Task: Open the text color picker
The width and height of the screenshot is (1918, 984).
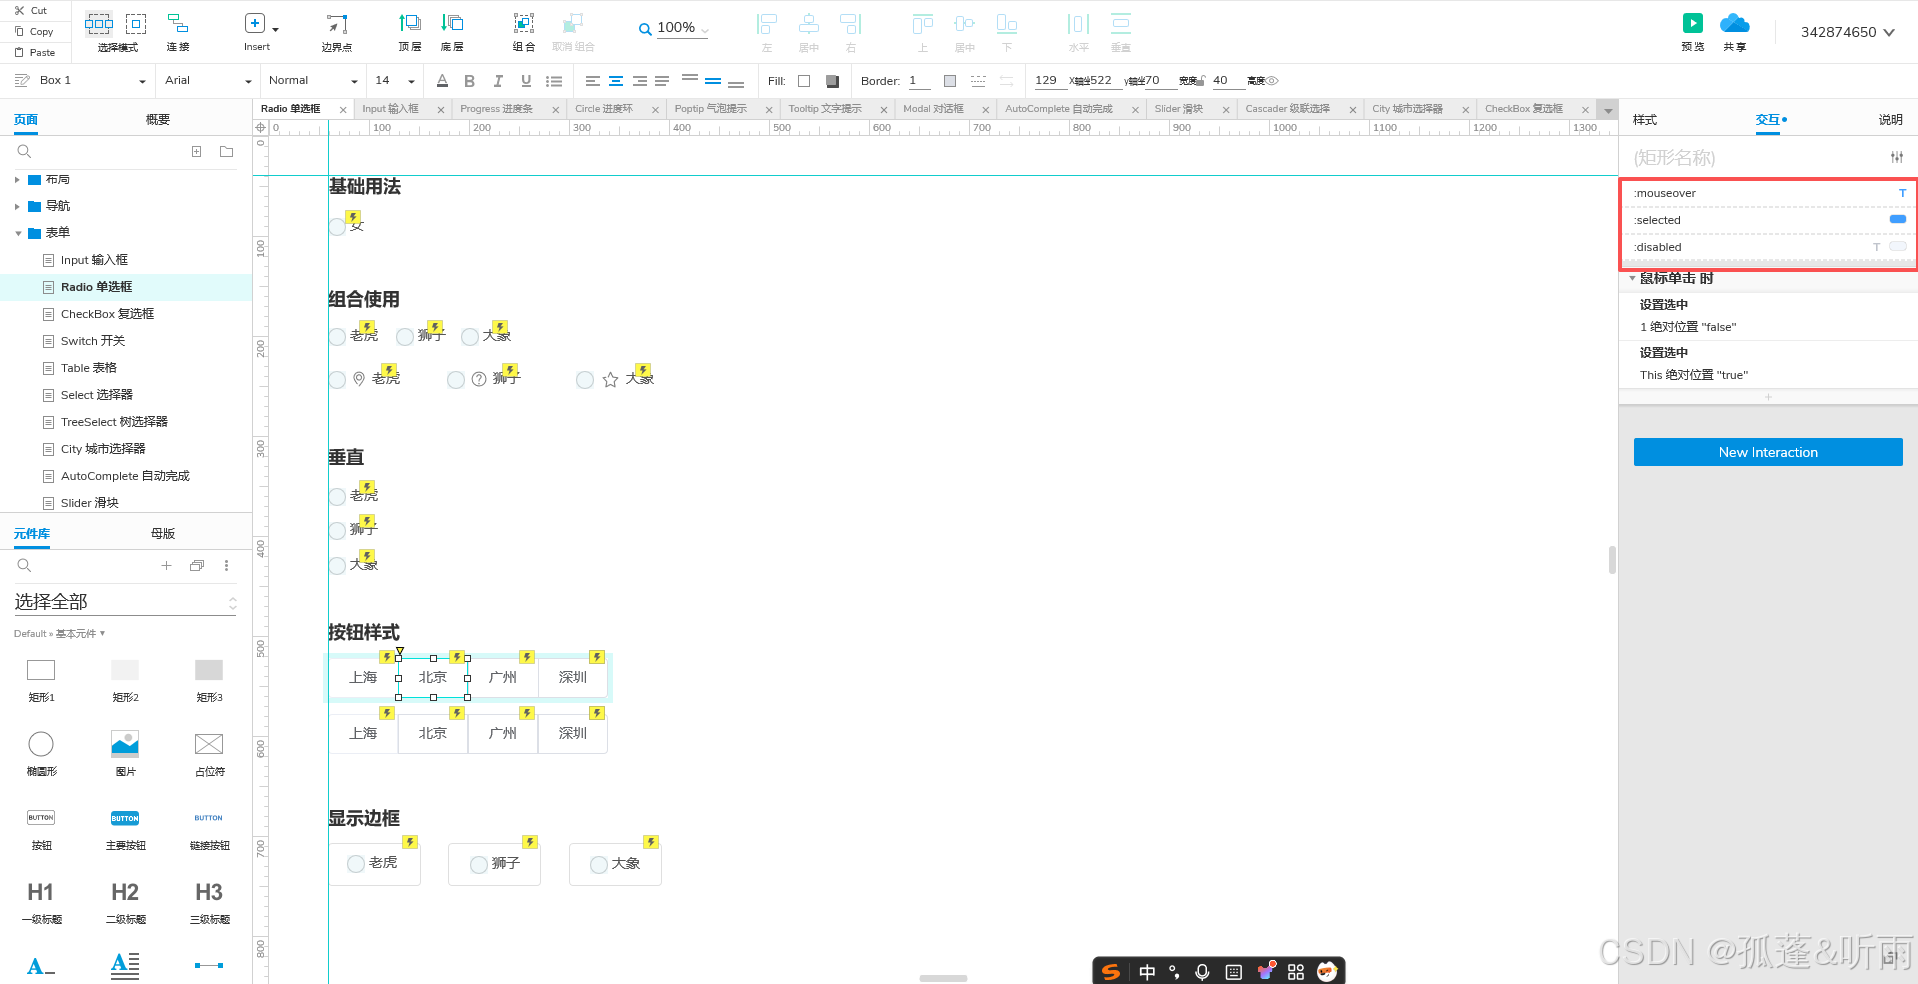Action: tap(442, 81)
